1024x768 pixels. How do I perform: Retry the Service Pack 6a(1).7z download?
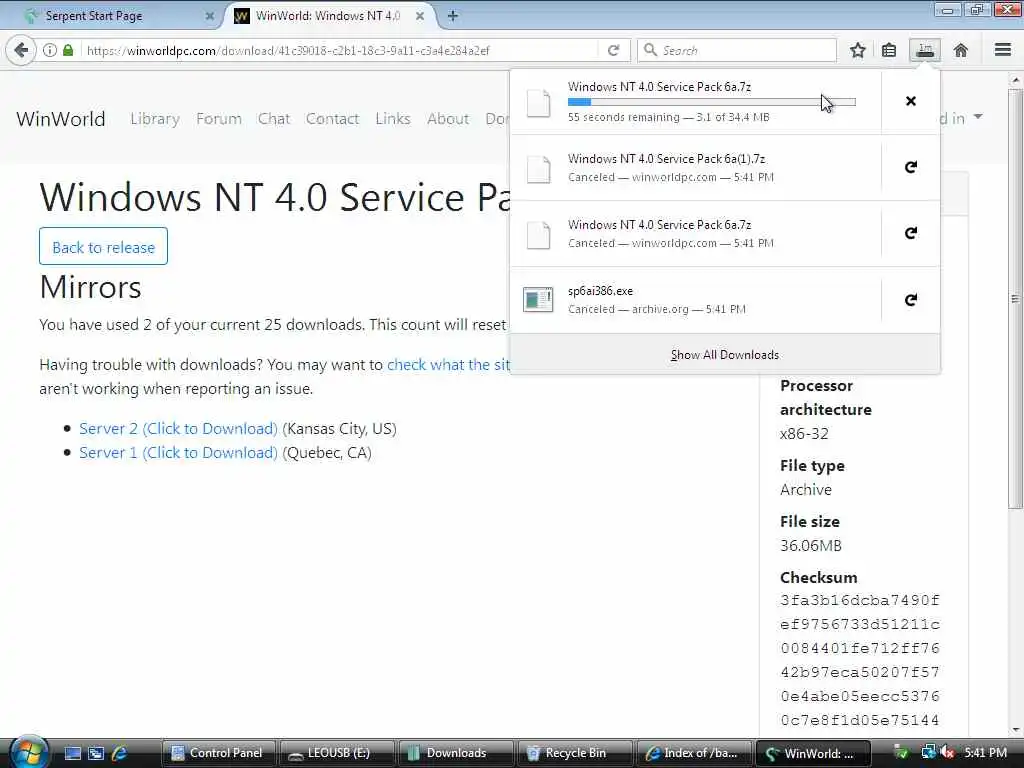coord(911,167)
